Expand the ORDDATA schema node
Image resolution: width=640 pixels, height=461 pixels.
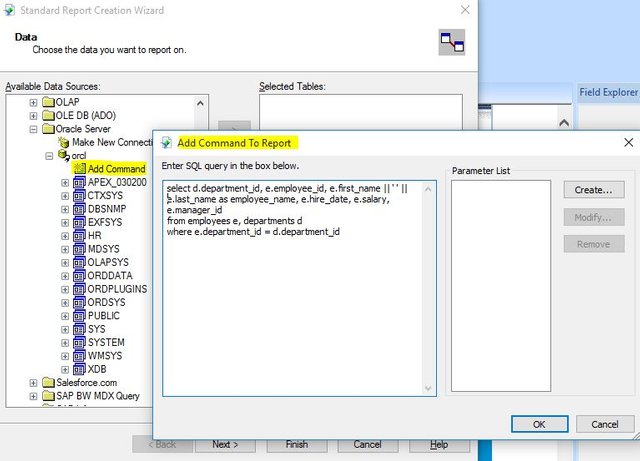(x=65, y=276)
